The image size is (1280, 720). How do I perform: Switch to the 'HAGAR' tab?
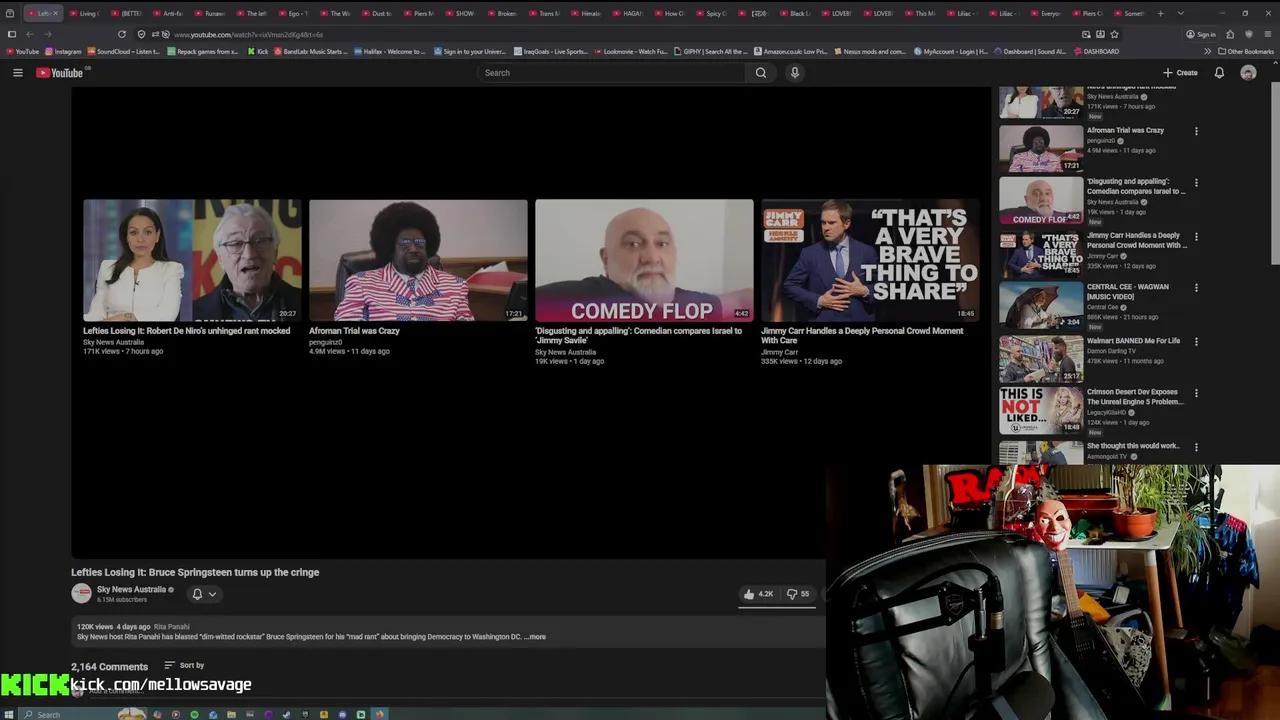[x=629, y=13]
